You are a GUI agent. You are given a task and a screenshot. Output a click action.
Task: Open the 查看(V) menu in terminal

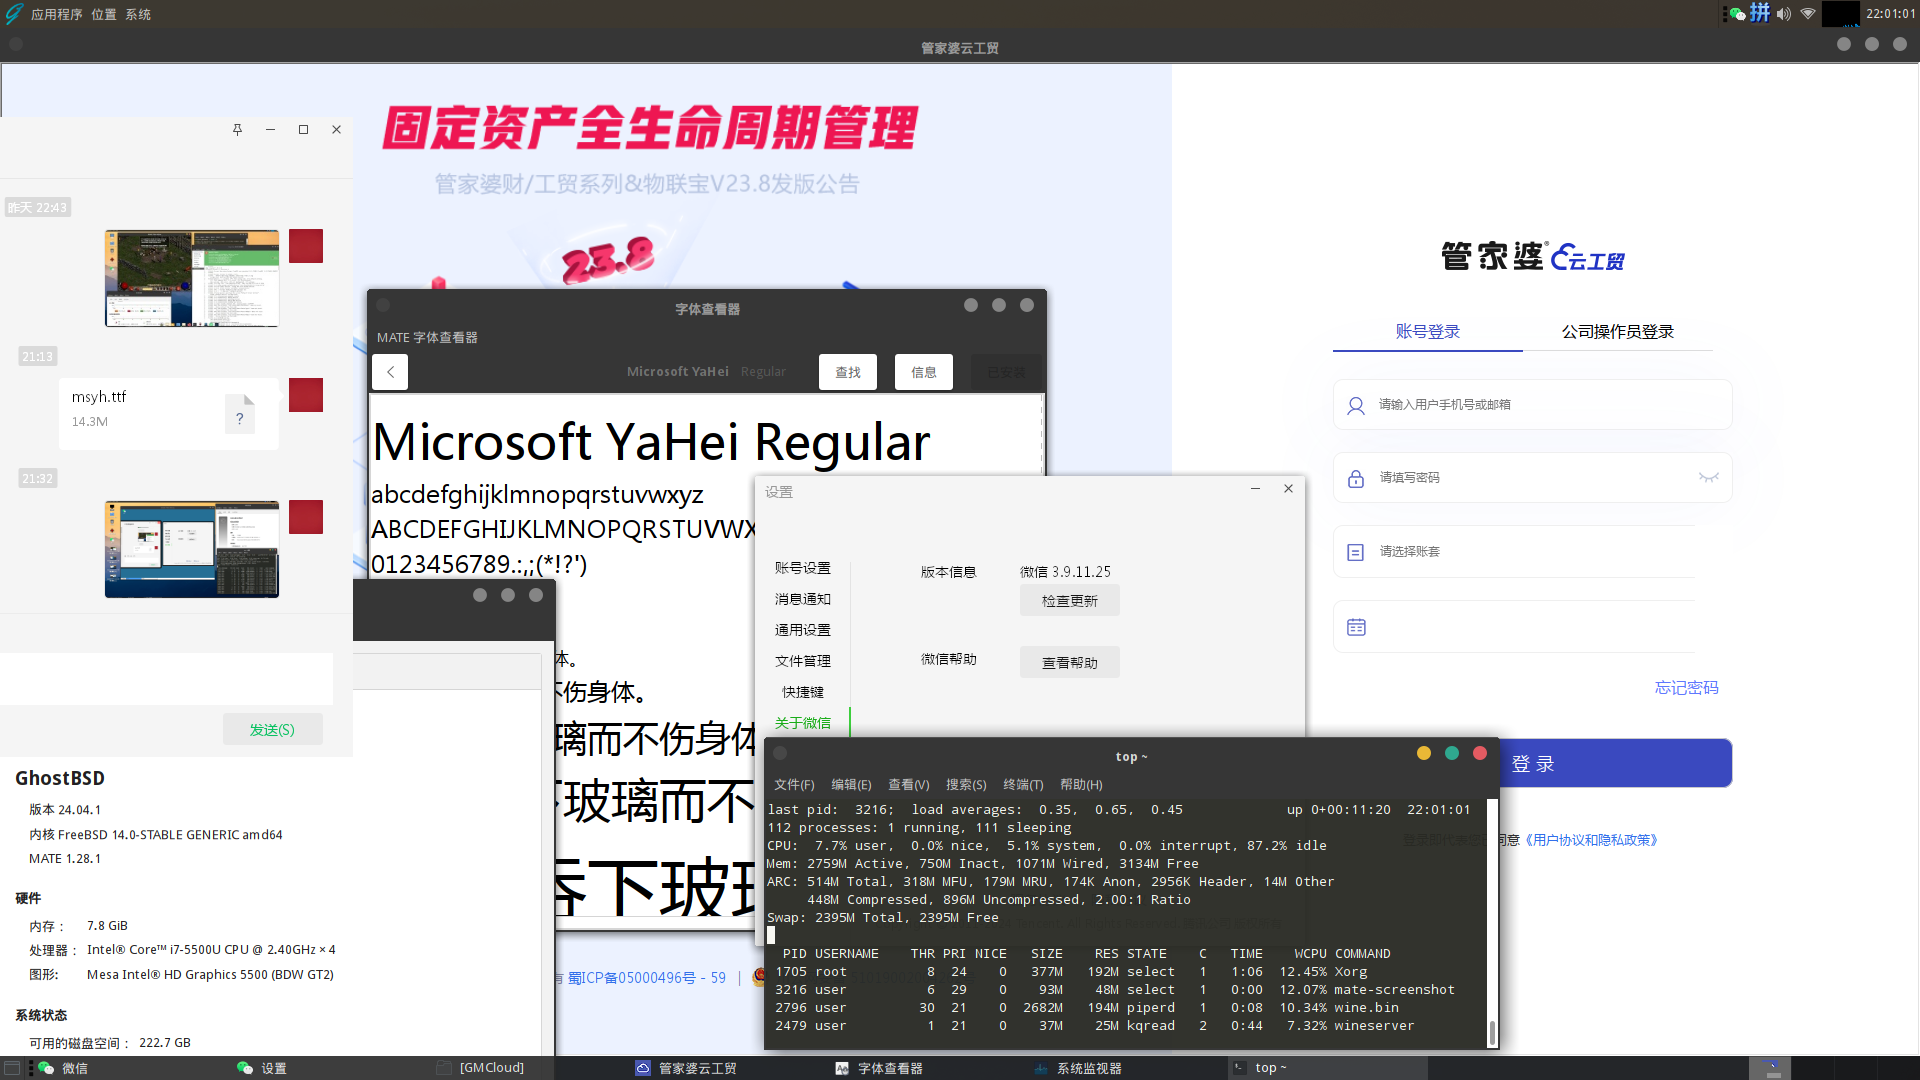point(908,785)
